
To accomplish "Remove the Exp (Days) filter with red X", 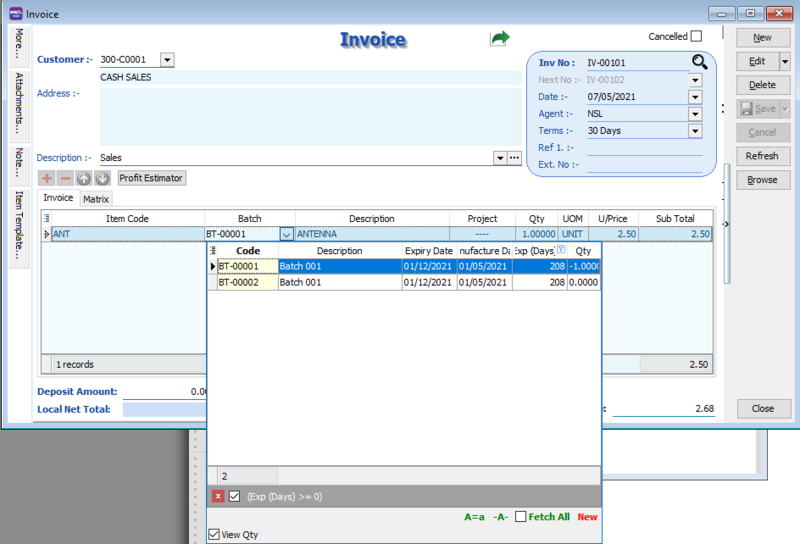I will [218, 496].
